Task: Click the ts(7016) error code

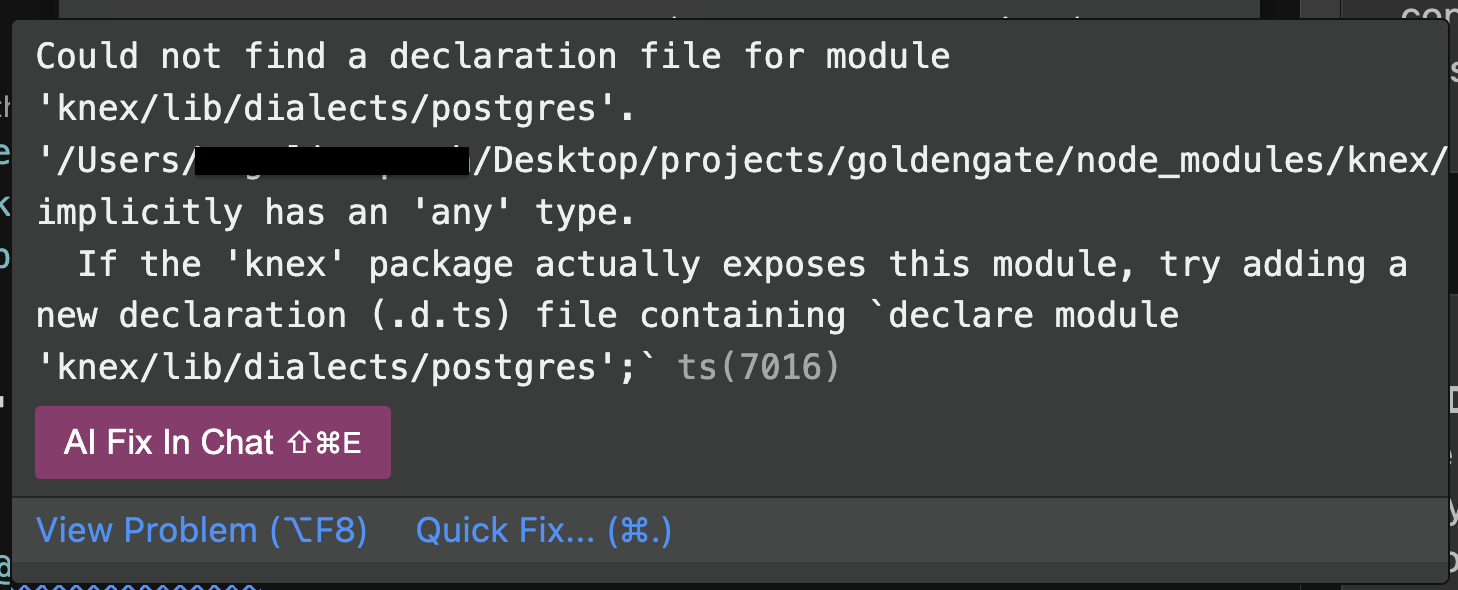Action: coord(759,367)
